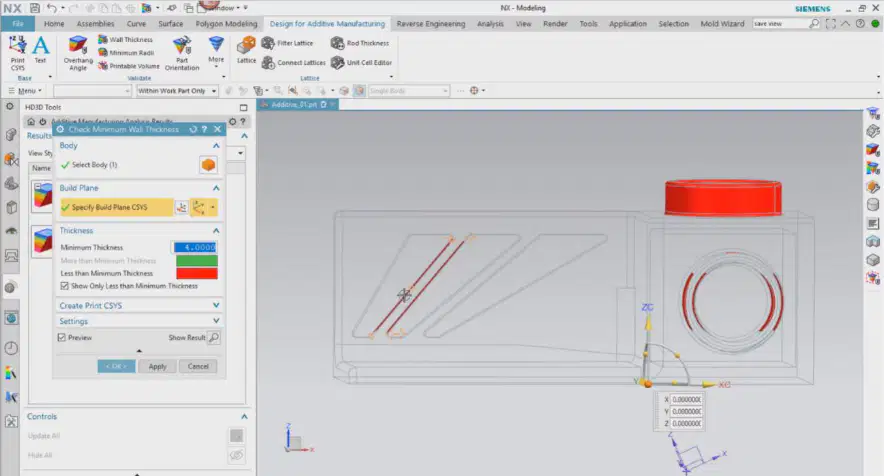The width and height of the screenshot is (884, 476).
Task: Open help for the Wall Thickness dialog
Action: pyautogui.click(x=205, y=129)
